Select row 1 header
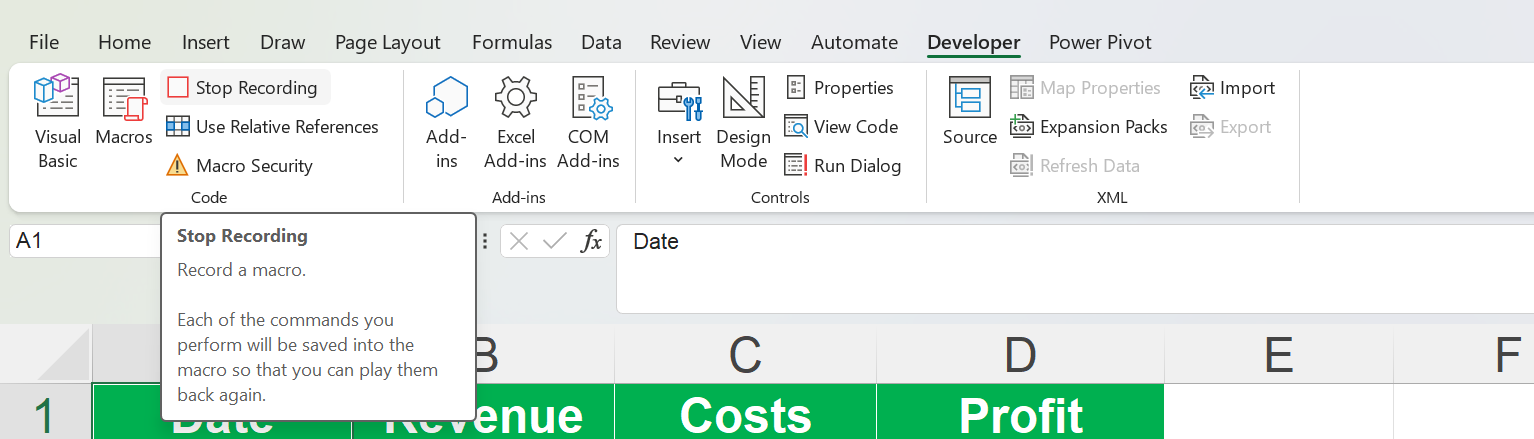This screenshot has height=439, width=1534. click(x=46, y=412)
